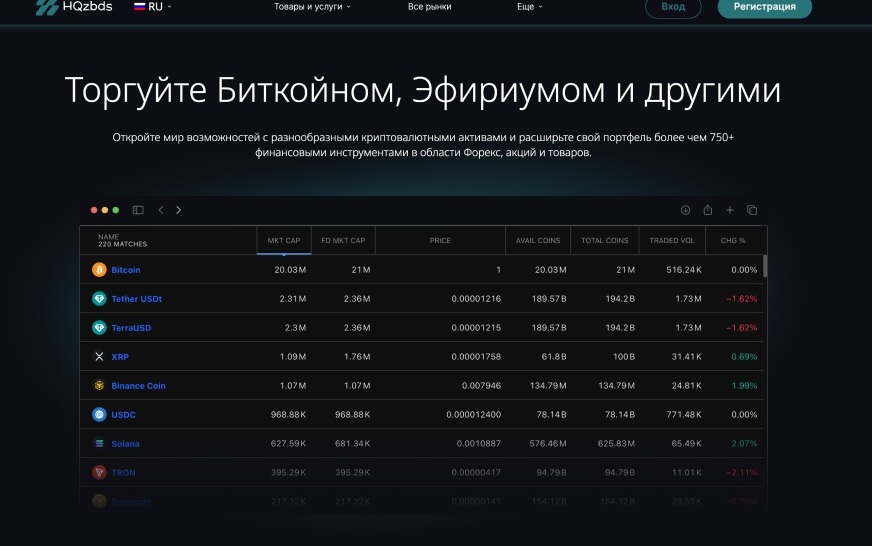Viewport: 872px width, 546px height.
Task: Sort by TOTAL COINS column
Action: pyautogui.click(x=605, y=240)
